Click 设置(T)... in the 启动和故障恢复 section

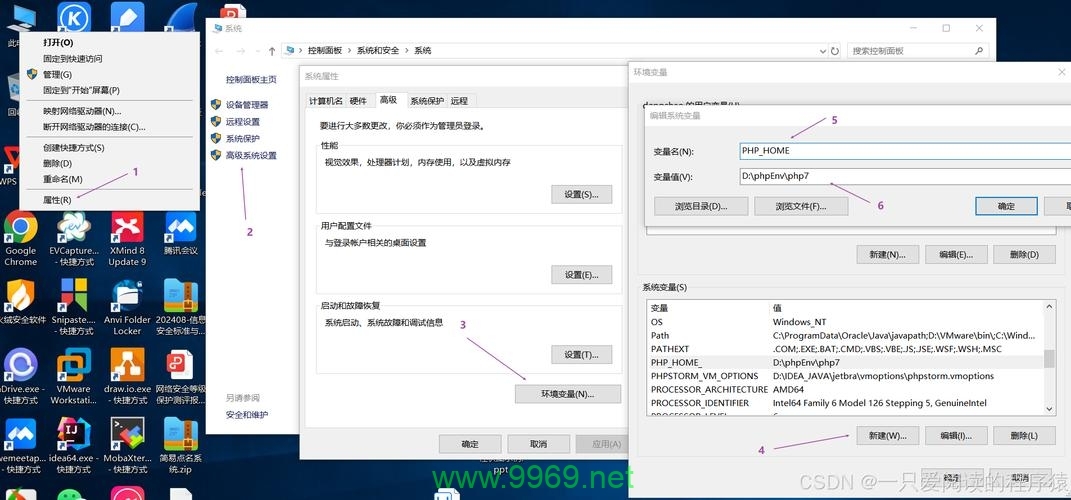[581, 355]
